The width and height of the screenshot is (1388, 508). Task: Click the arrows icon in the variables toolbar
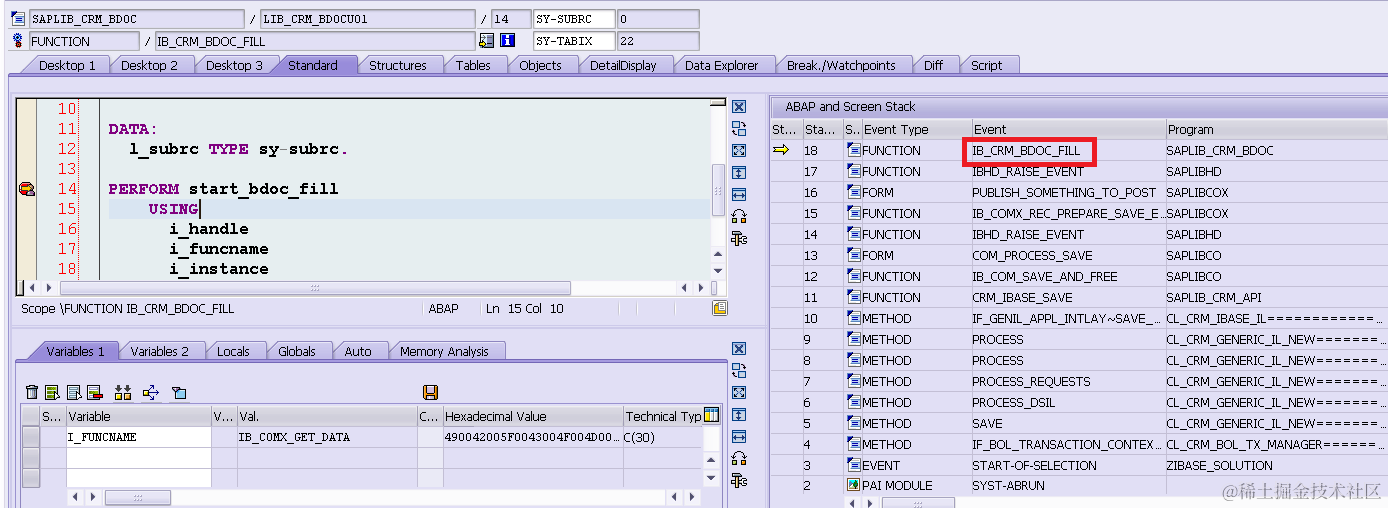151,392
